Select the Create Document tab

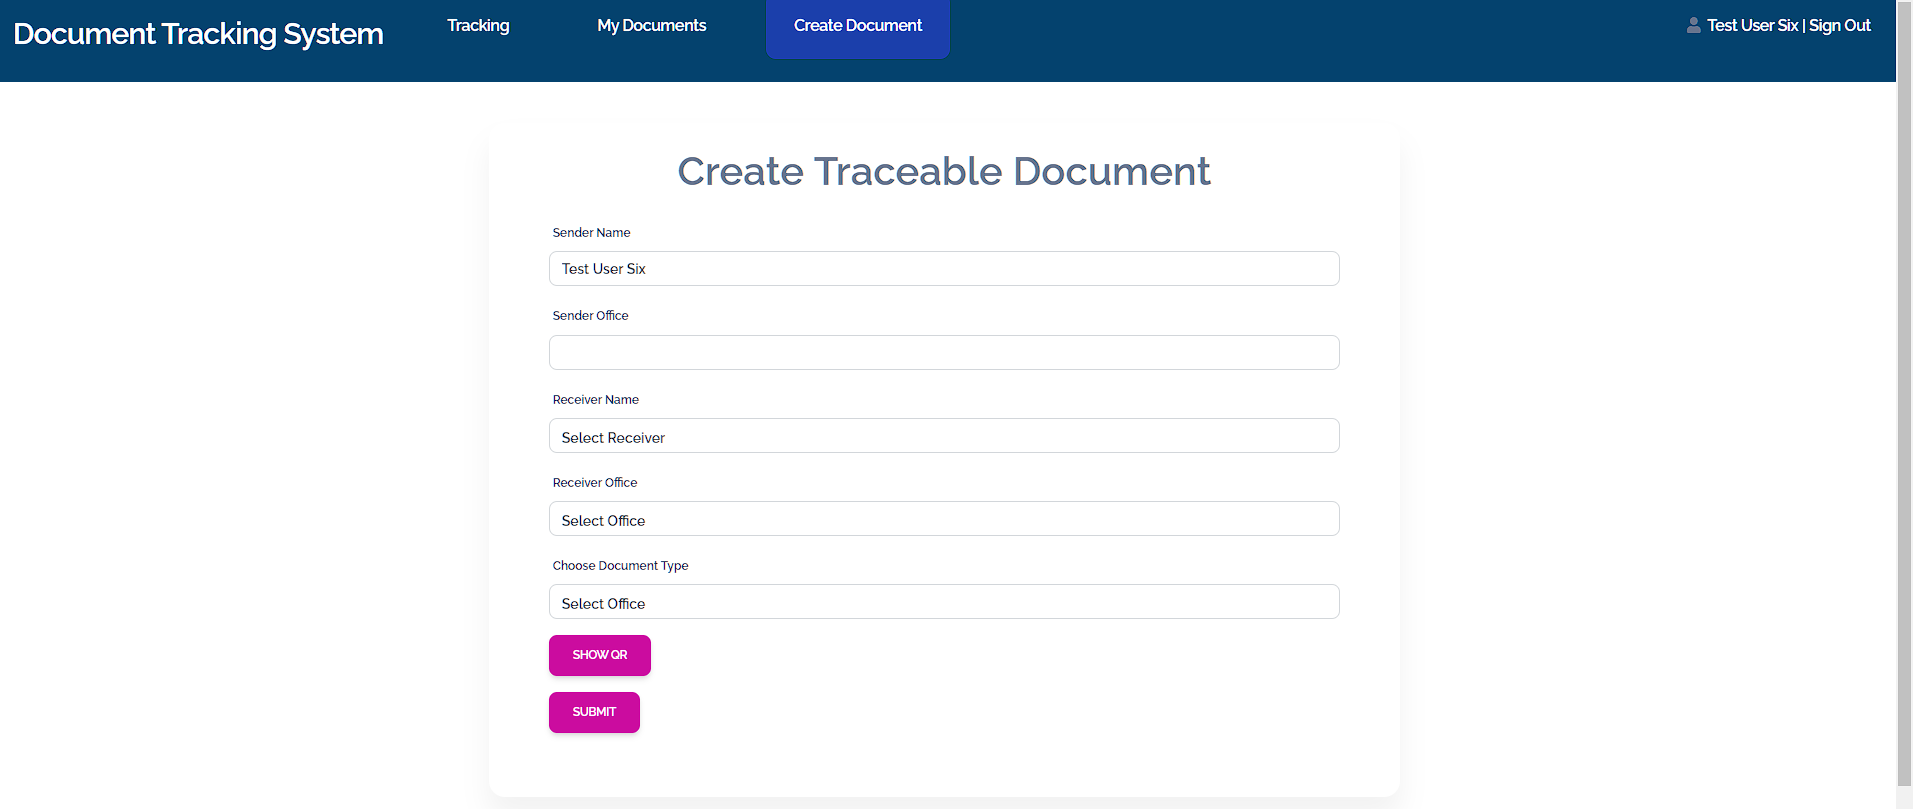click(857, 29)
